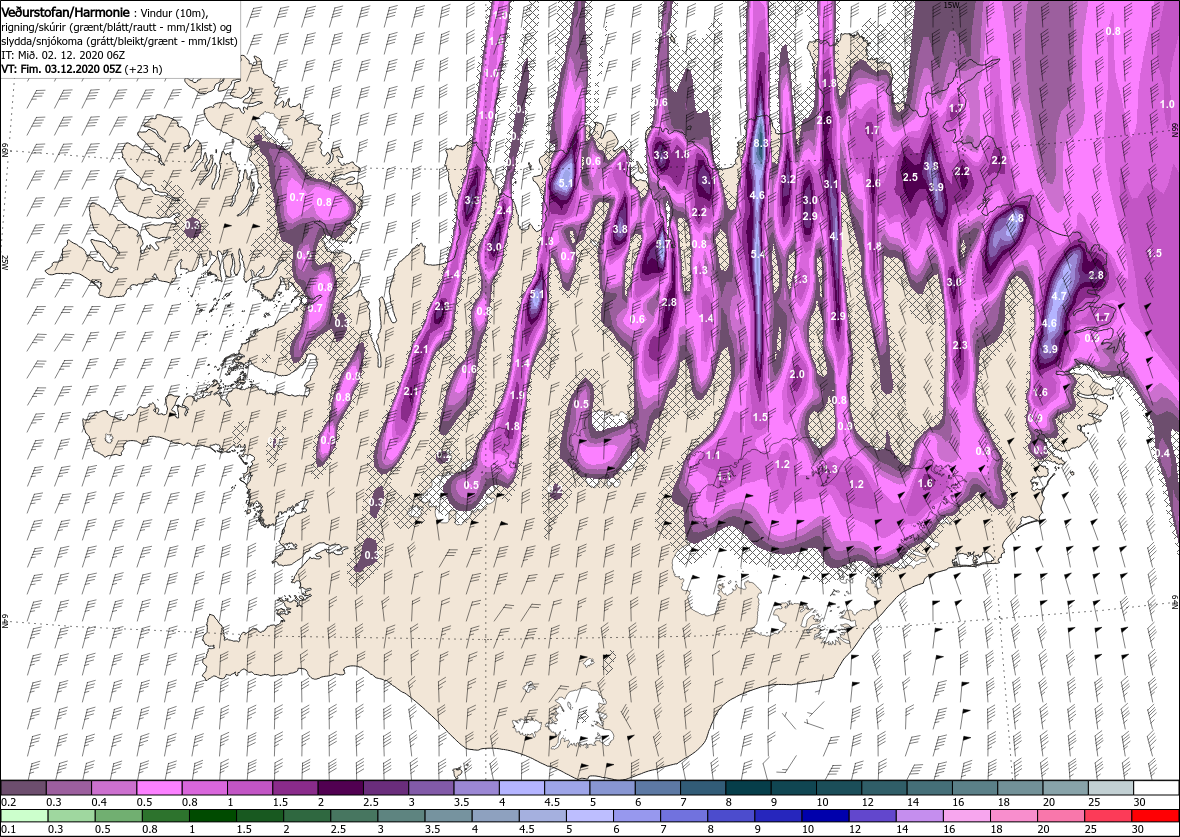The height and width of the screenshot is (837, 1180).
Task: Click upper legend swatch between 8 and 9
Action: click(748, 788)
